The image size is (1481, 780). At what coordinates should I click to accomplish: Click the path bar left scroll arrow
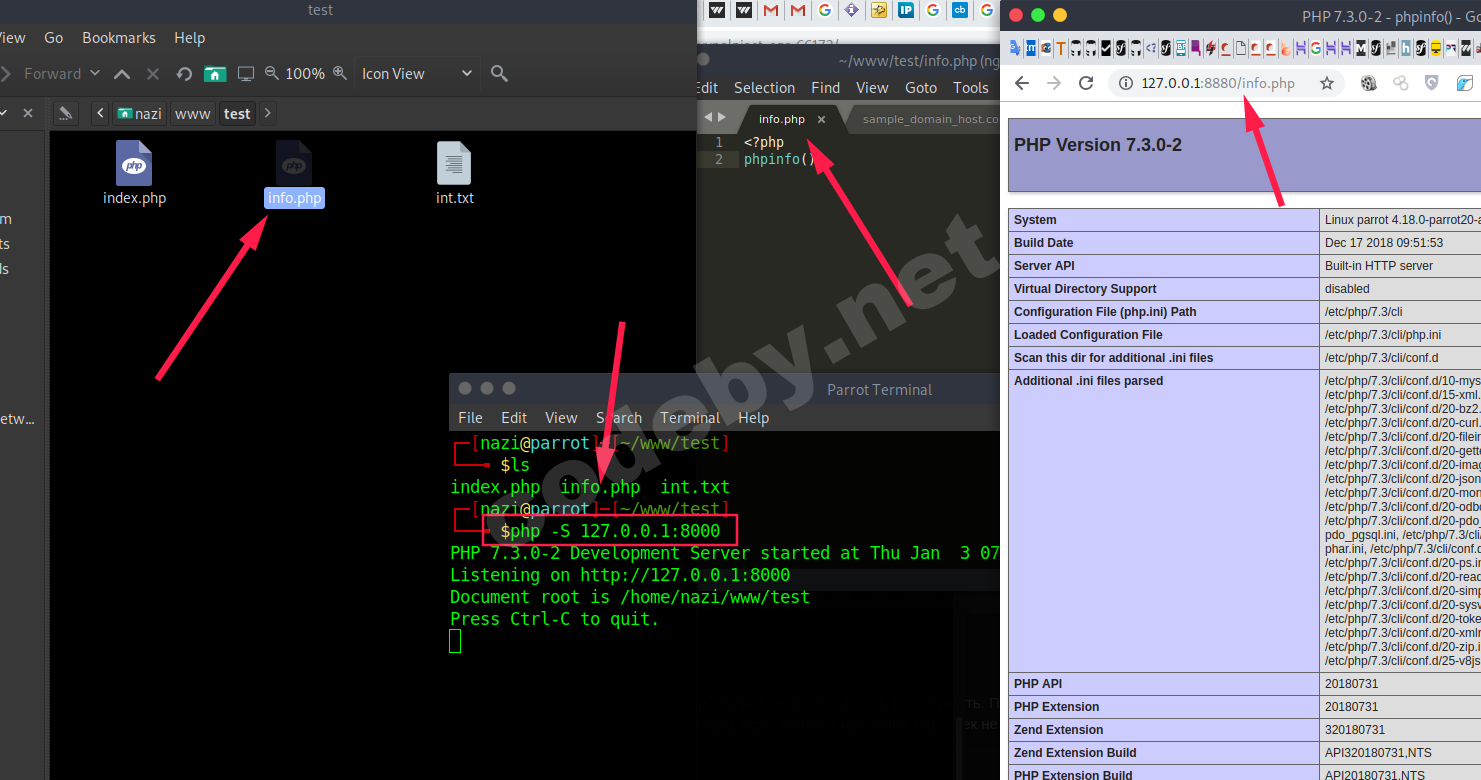click(100, 113)
